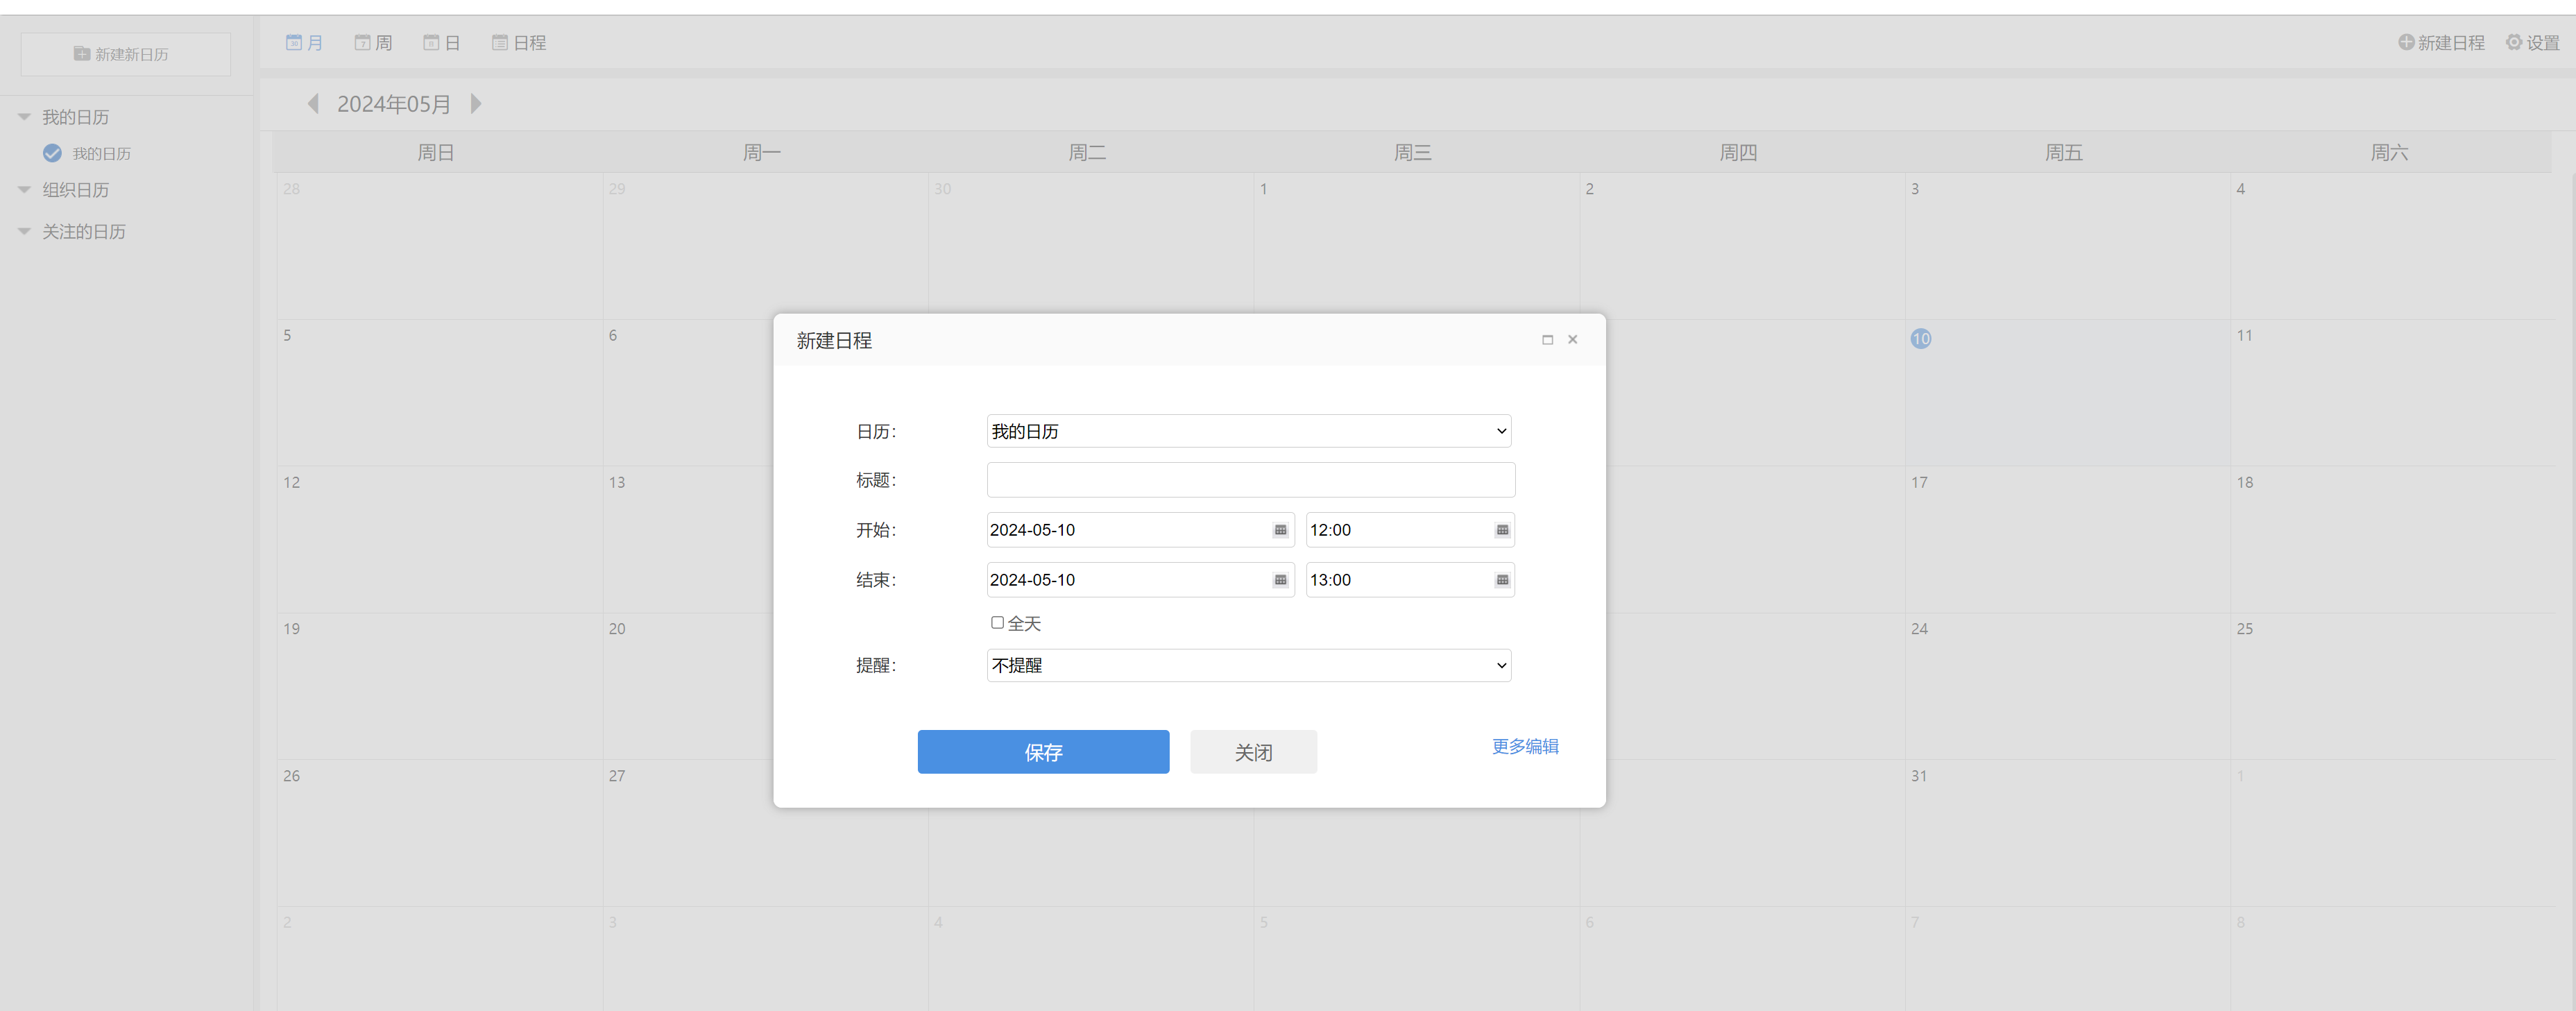Open the 提醒 reminder dropdown

(x=1248, y=665)
